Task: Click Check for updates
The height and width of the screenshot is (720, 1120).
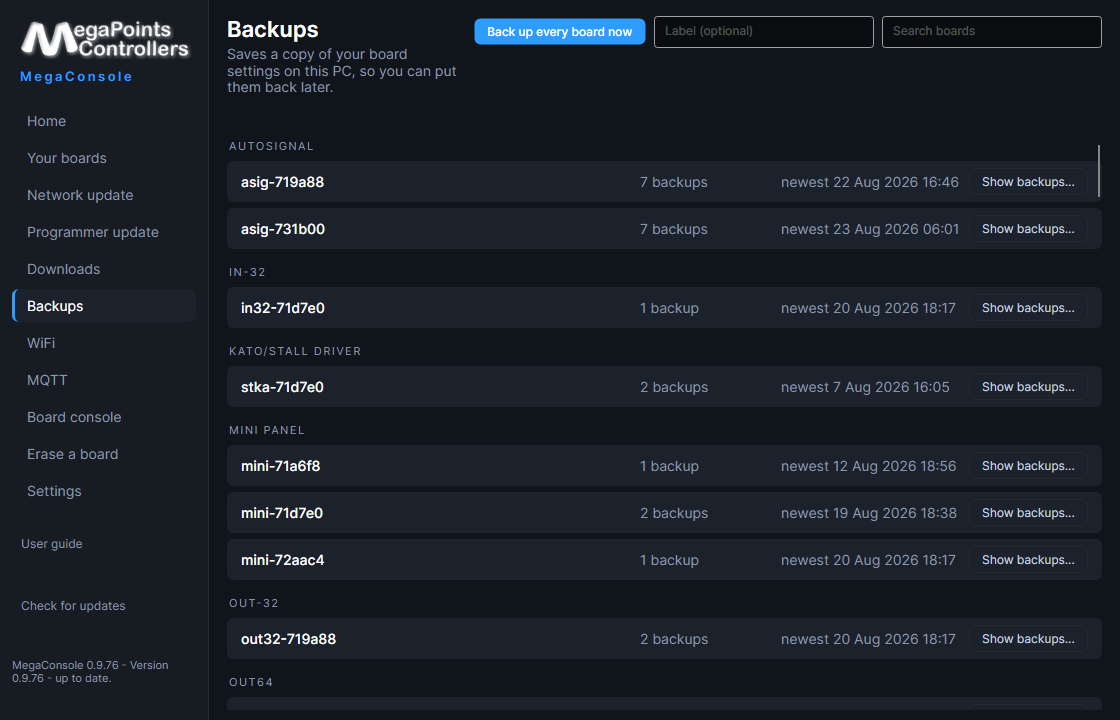Action: tap(73, 606)
